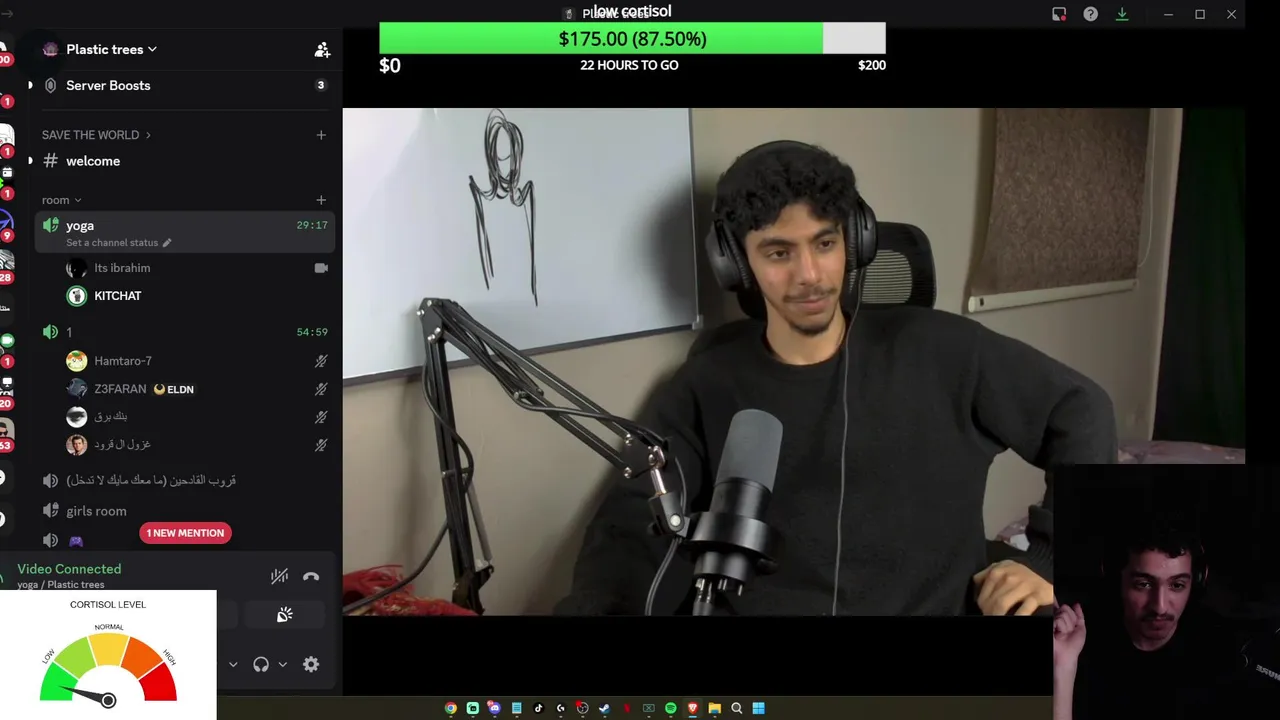This screenshot has width=1280, height=720.
Task: Click the muted mic icon for Z3FARAN
Action: click(321, 389)
